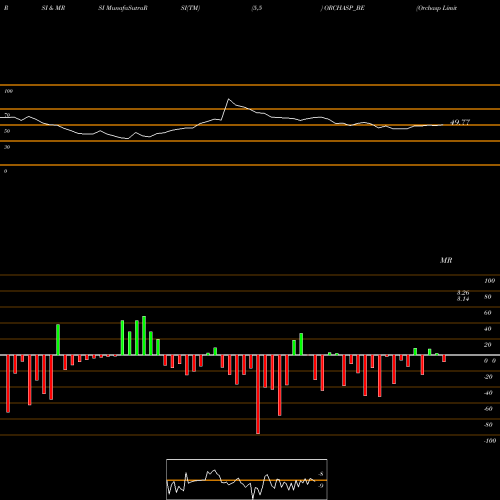Click the current RSI value 49.77

[x=460, y=122]
